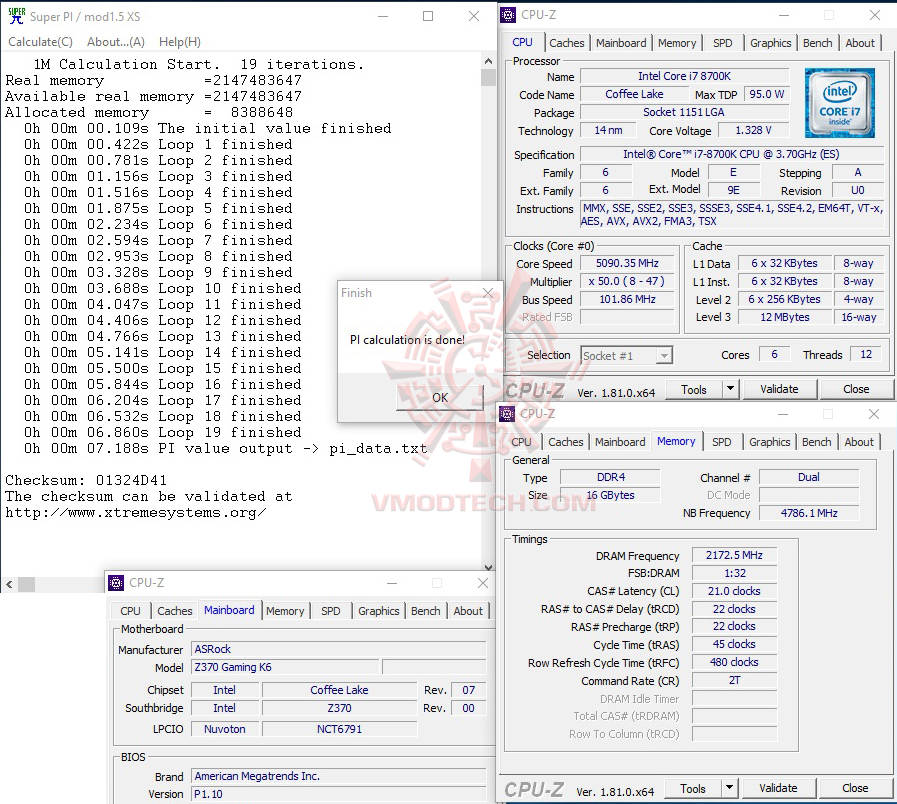Click the CPU-Z icon in Memory window titlebar
The width and height of the screenshot is (897, 804).
pyautogui.click(x=506, y=413)
